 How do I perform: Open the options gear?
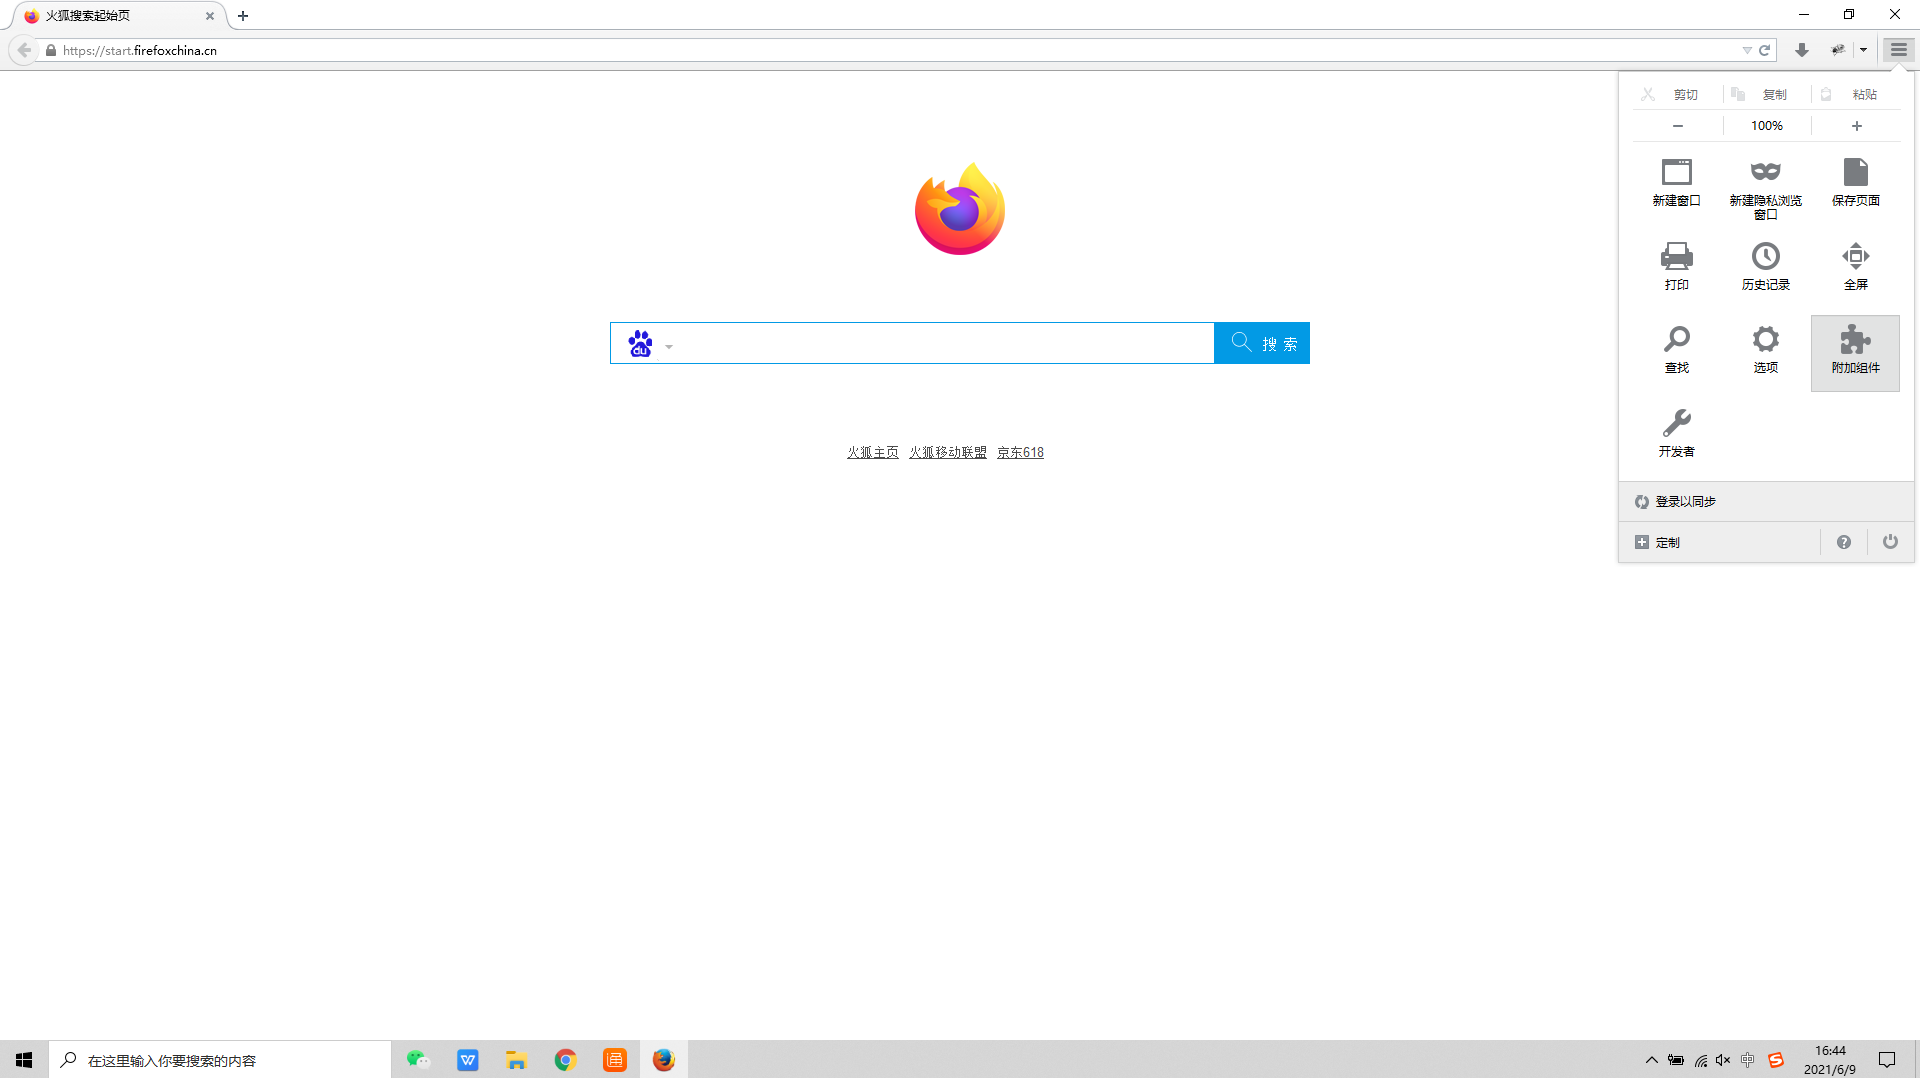point(1765,350)
